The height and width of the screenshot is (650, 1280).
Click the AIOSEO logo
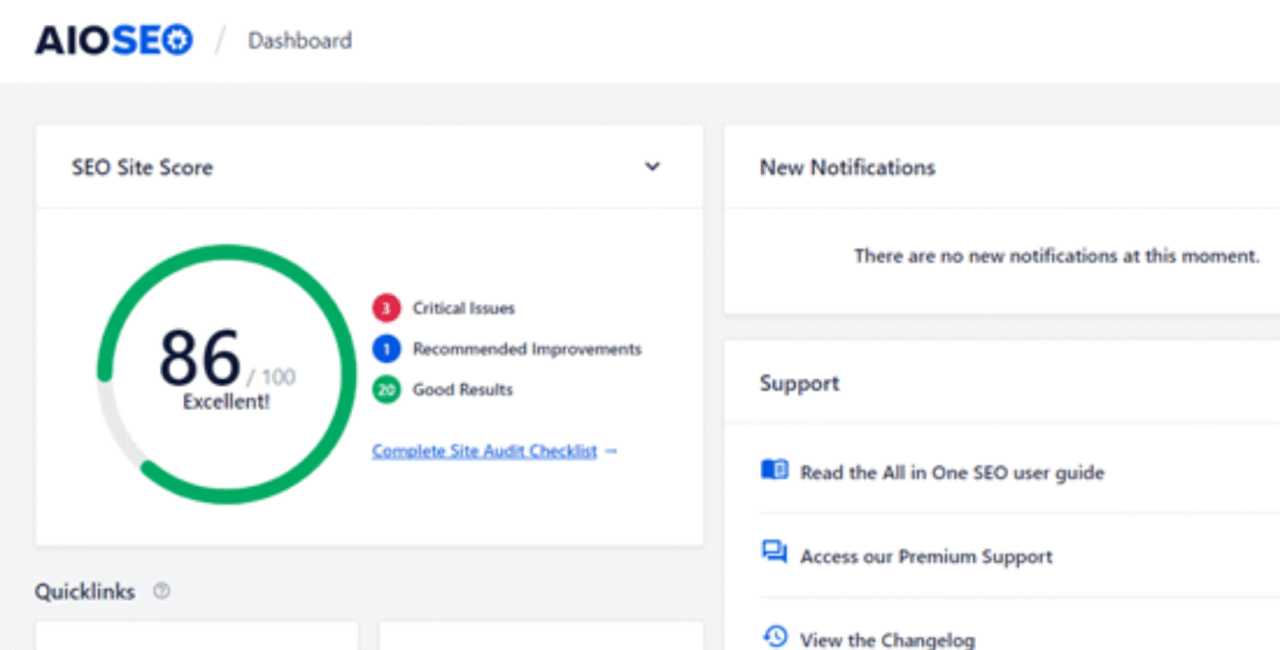coord(114,40)
